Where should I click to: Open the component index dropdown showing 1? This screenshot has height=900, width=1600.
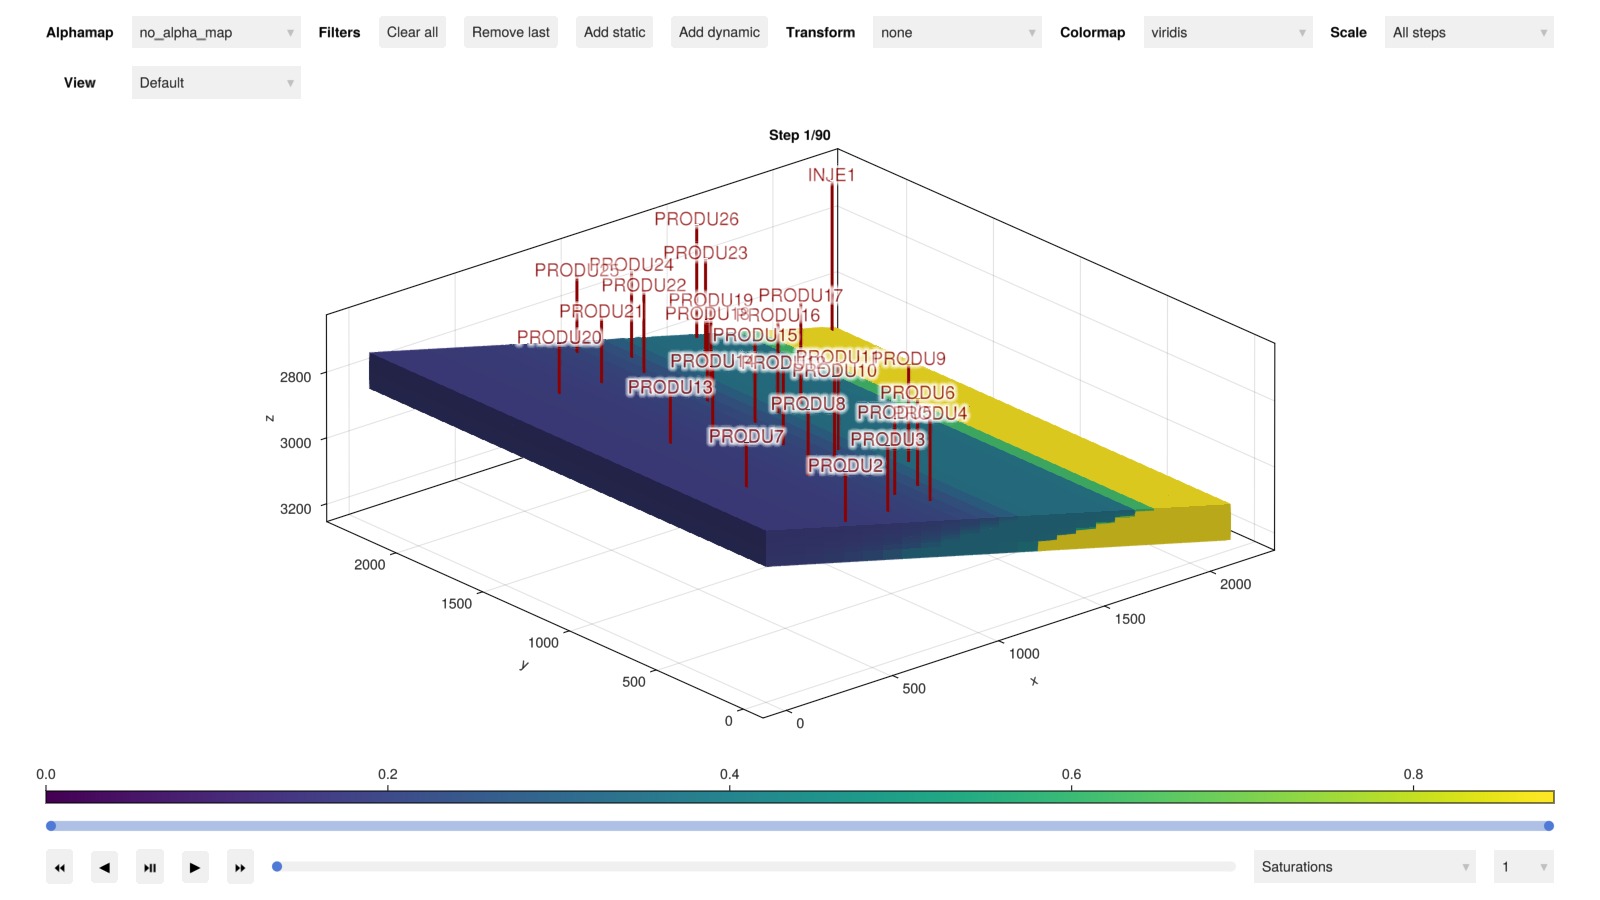(x=1522, y=867)
